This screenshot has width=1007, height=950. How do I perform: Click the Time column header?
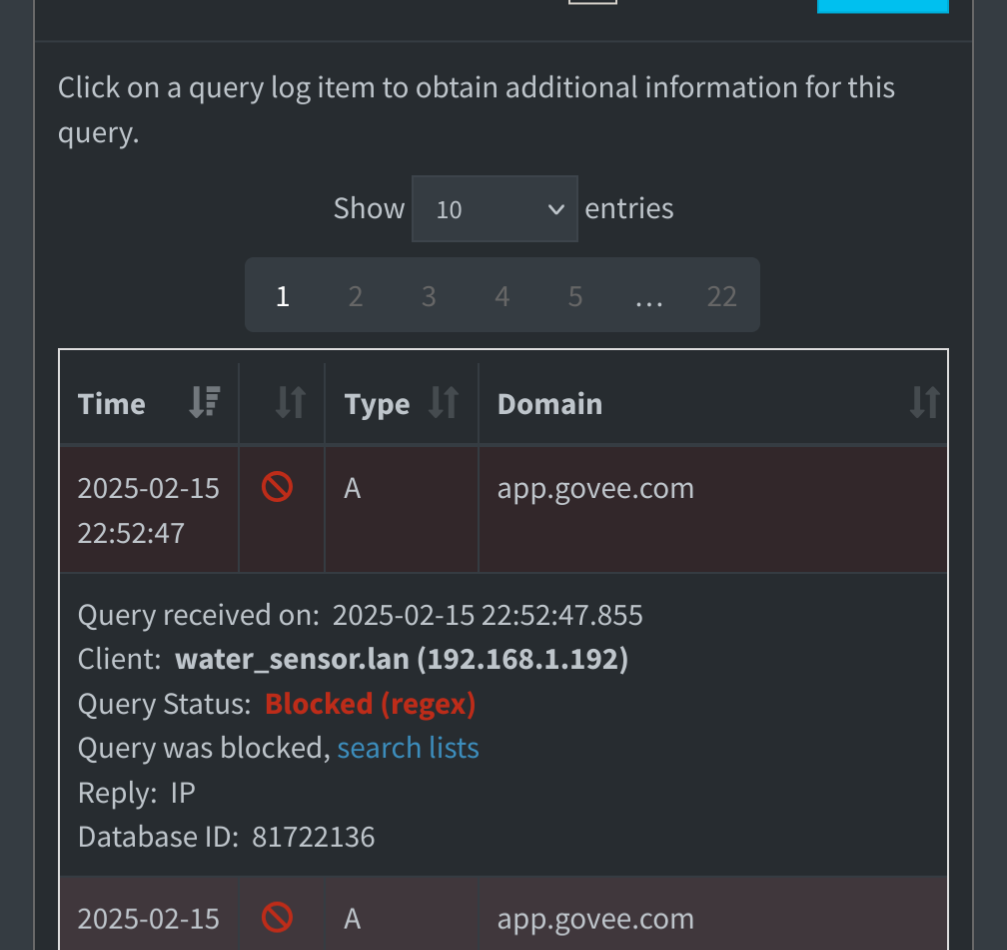pyautogui.click(x=111, y=404)
